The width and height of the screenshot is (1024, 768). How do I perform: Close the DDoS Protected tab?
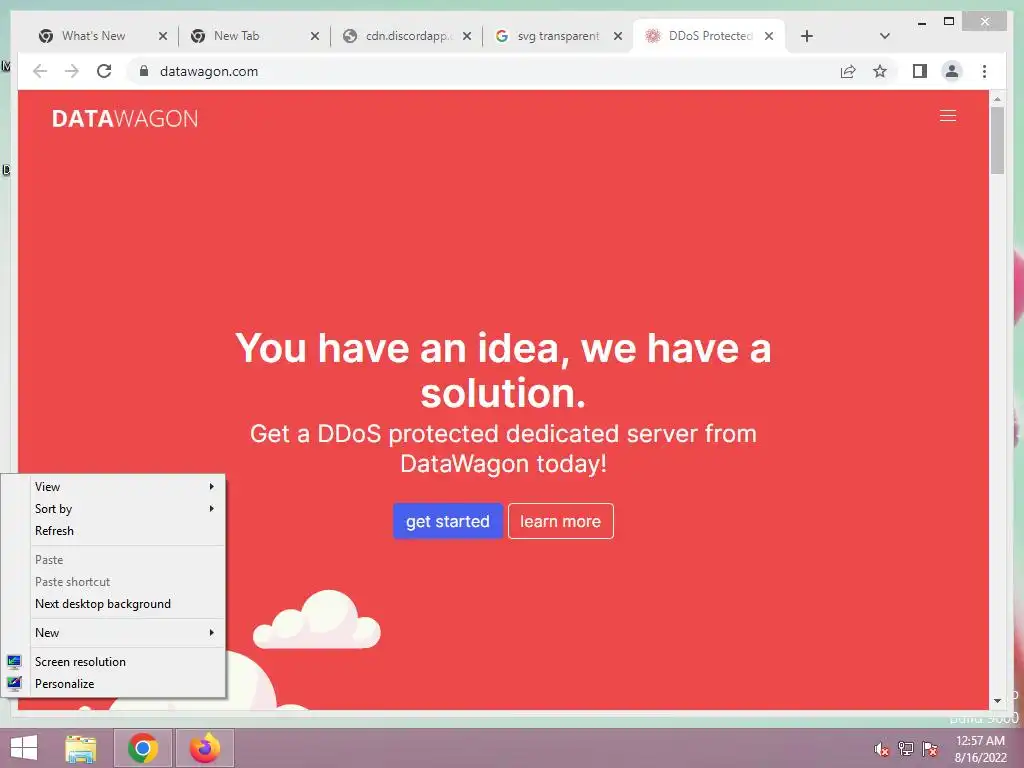pyautogui.click(x=769, y=36)
